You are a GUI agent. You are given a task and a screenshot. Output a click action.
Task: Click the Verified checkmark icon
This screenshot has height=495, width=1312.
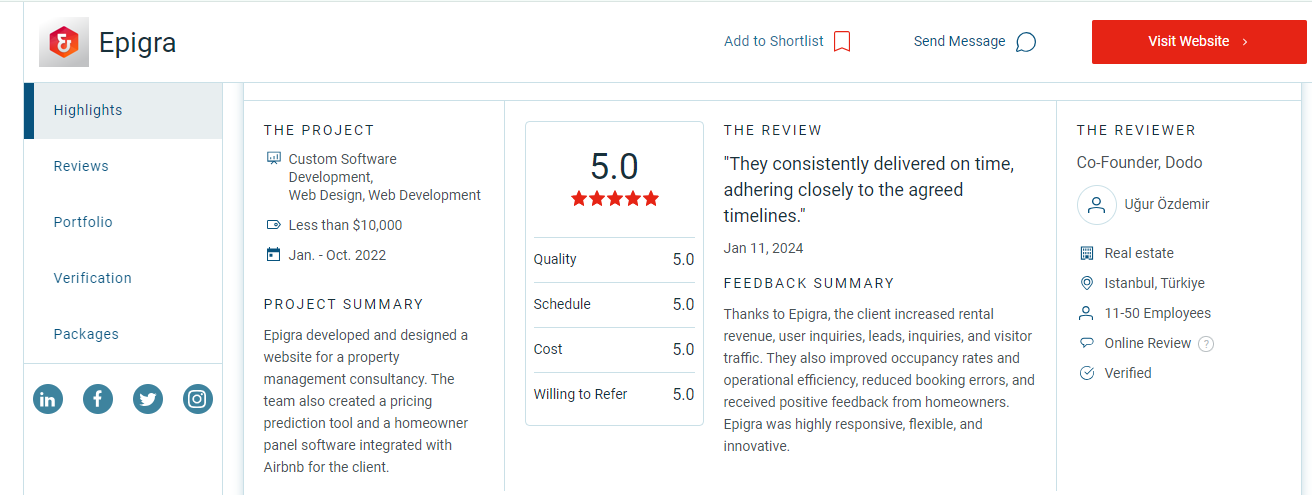pos(1087,373)
